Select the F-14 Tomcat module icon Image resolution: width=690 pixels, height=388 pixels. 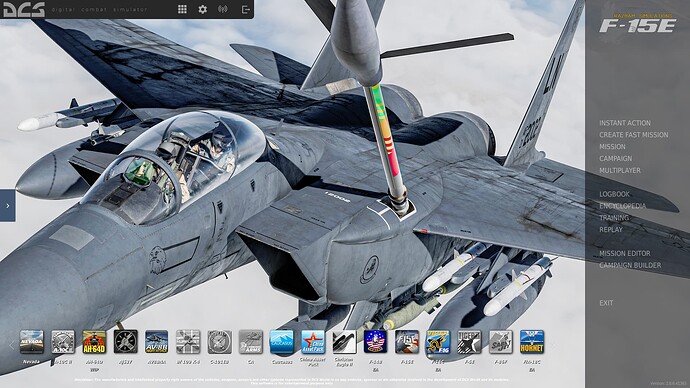click(x=375, y=342)
